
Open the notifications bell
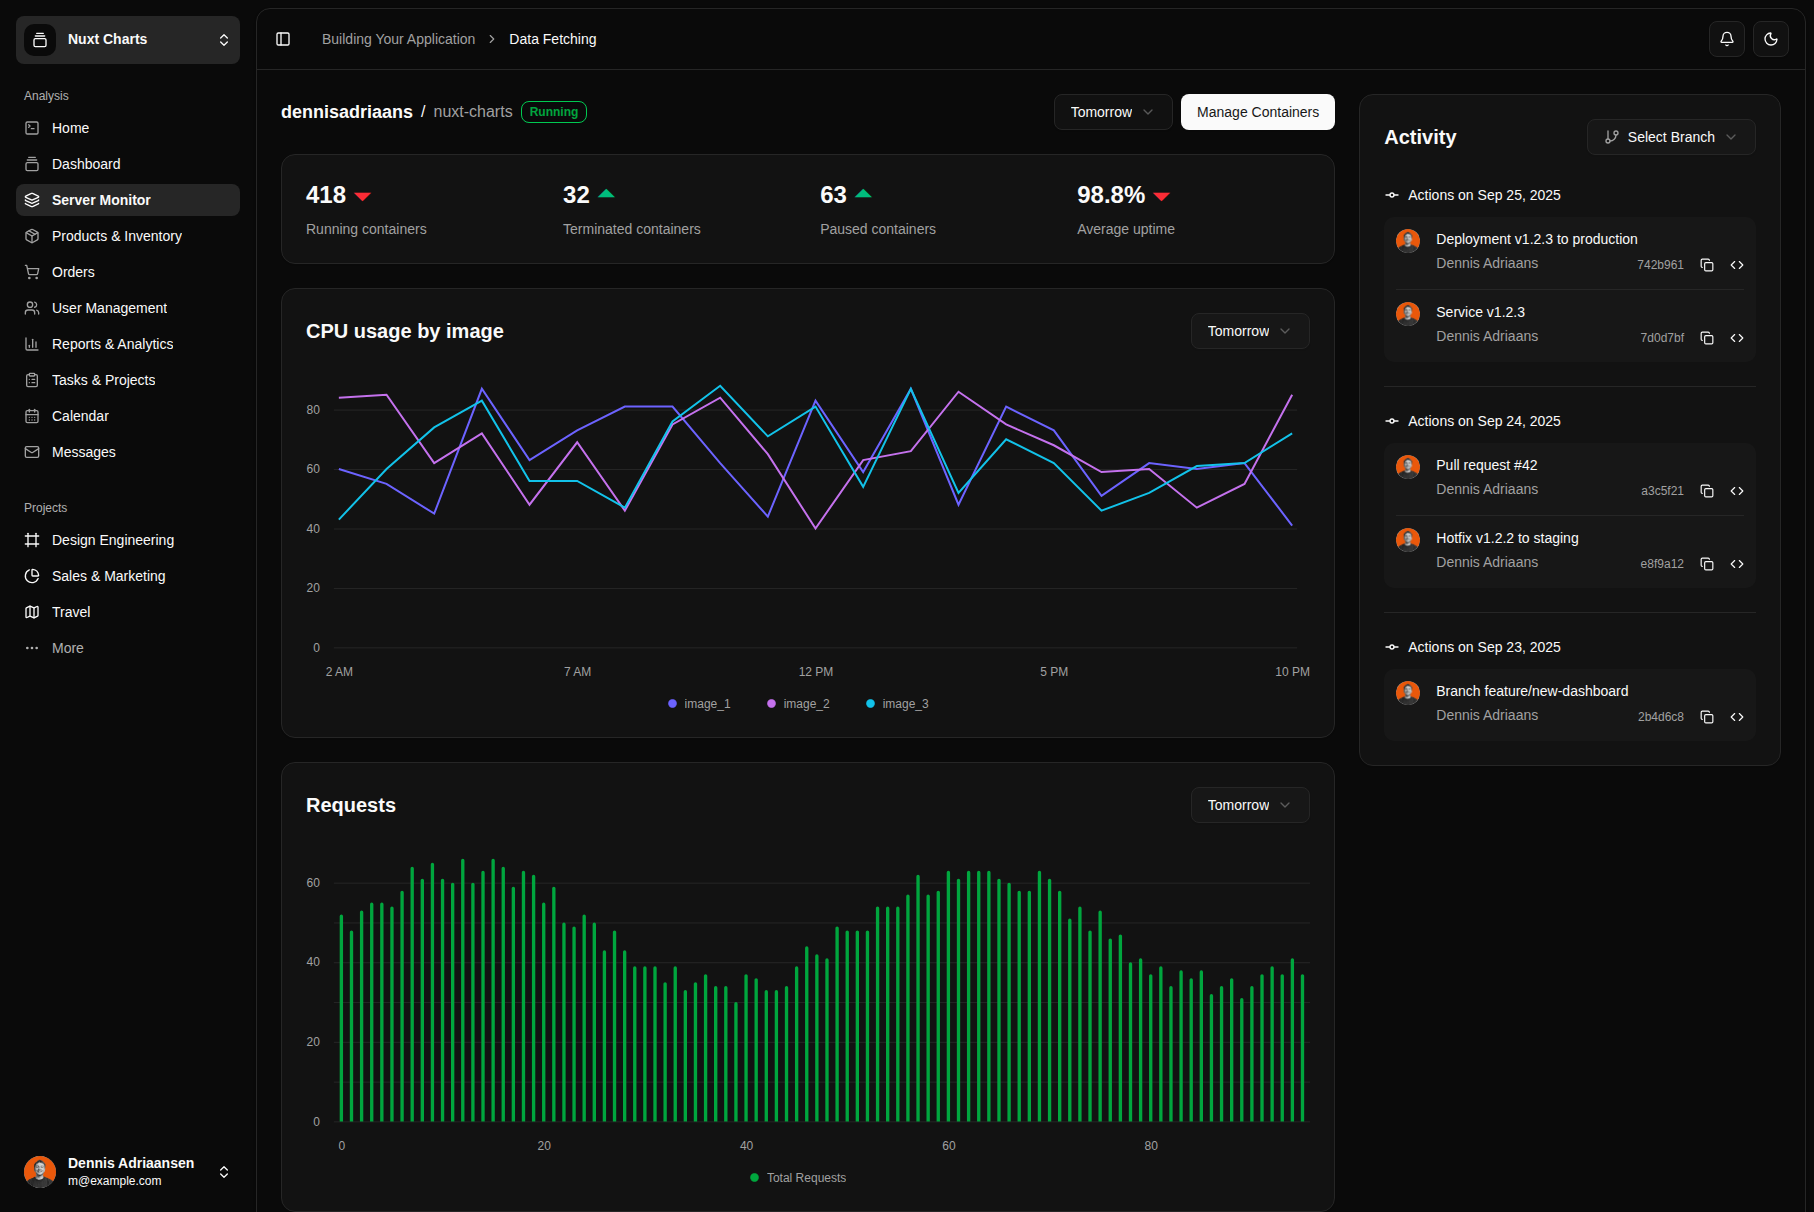coord(1726,39)
